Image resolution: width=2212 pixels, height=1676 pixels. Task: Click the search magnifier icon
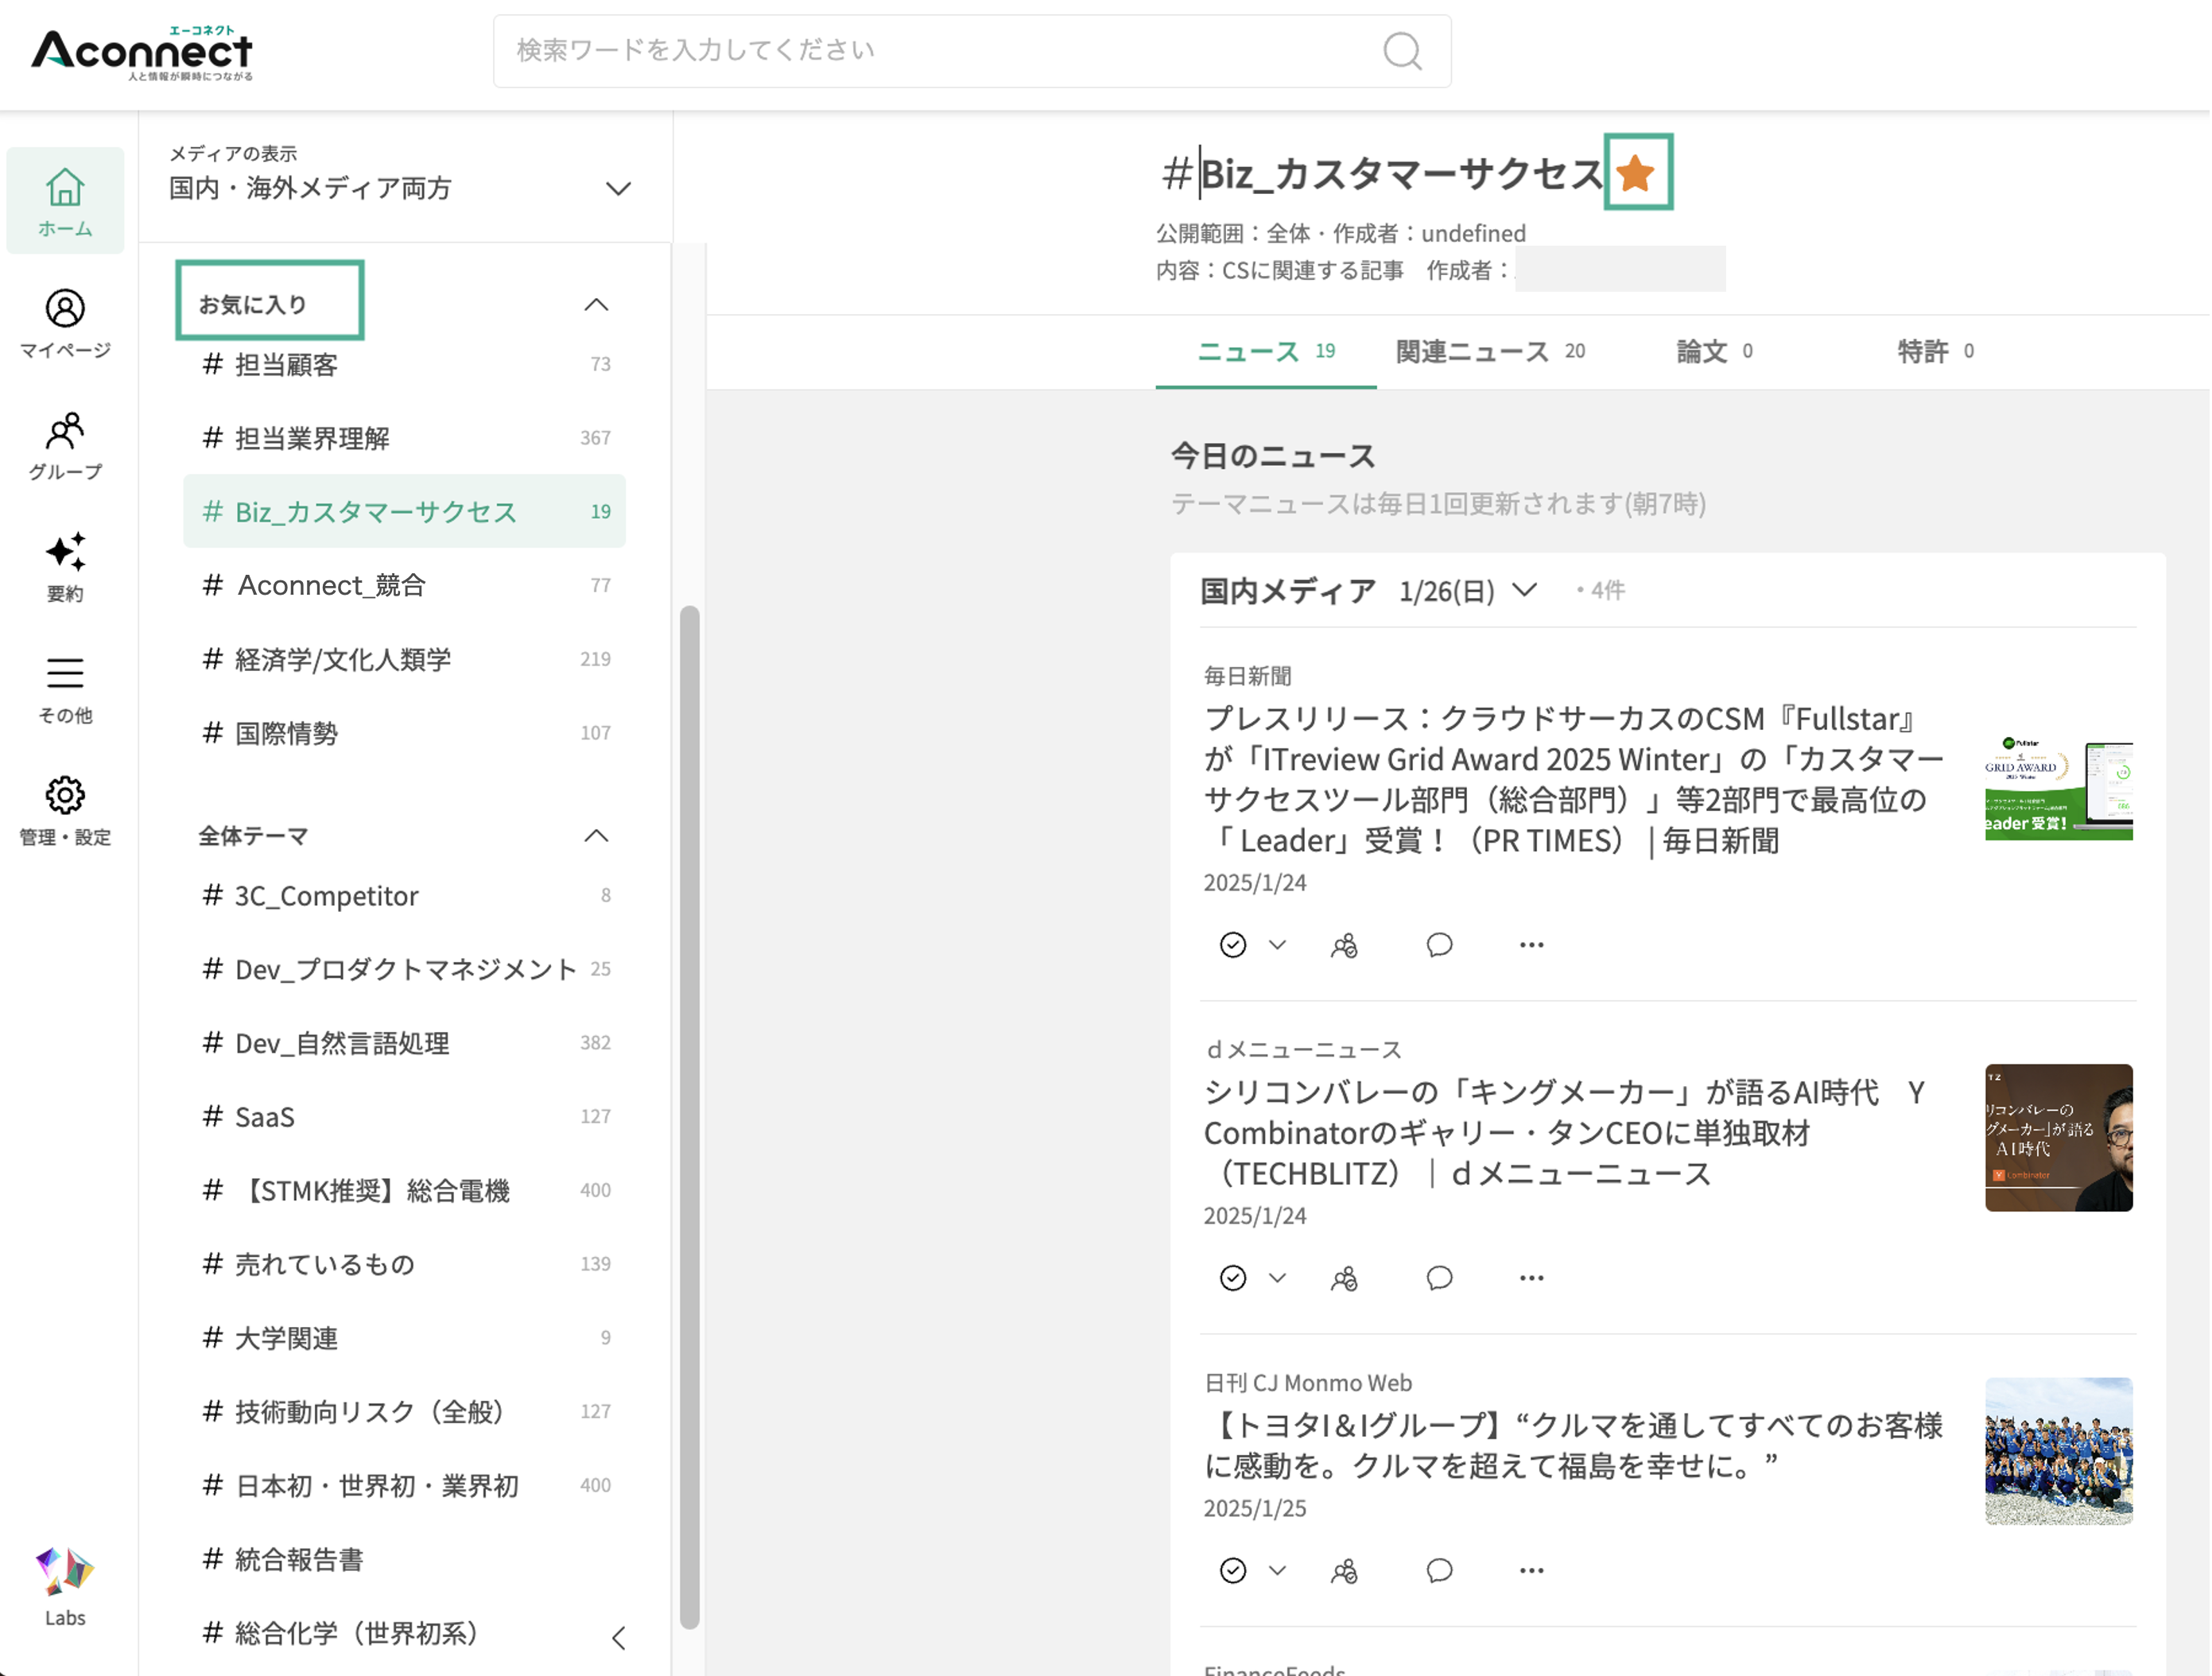click(1402, 51)
